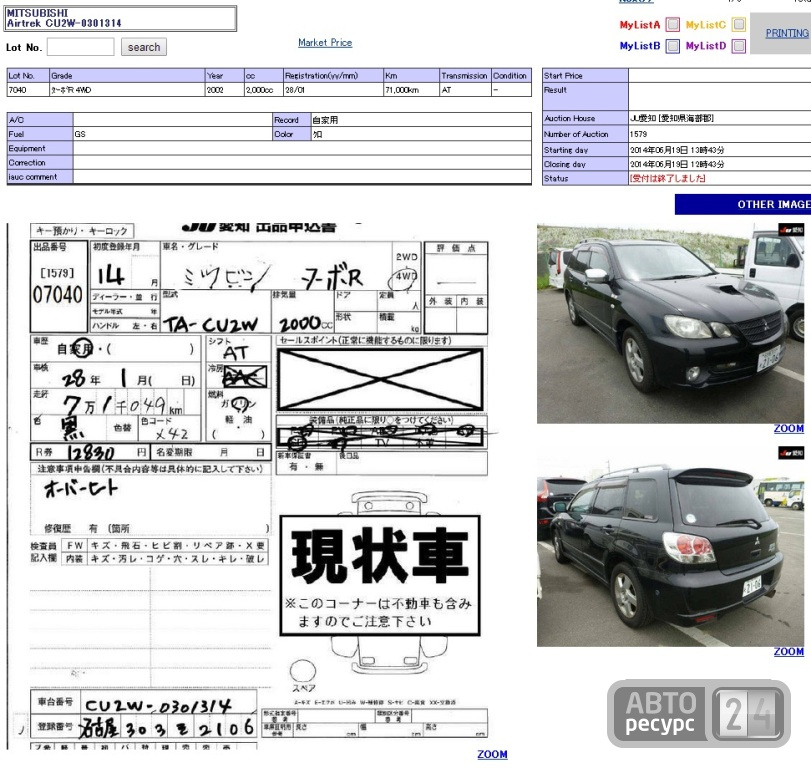Click the Mitsubishi Airtrek CU2W-0301314 title box
This screenshot has width=811, height=768.
pos(120,18)
